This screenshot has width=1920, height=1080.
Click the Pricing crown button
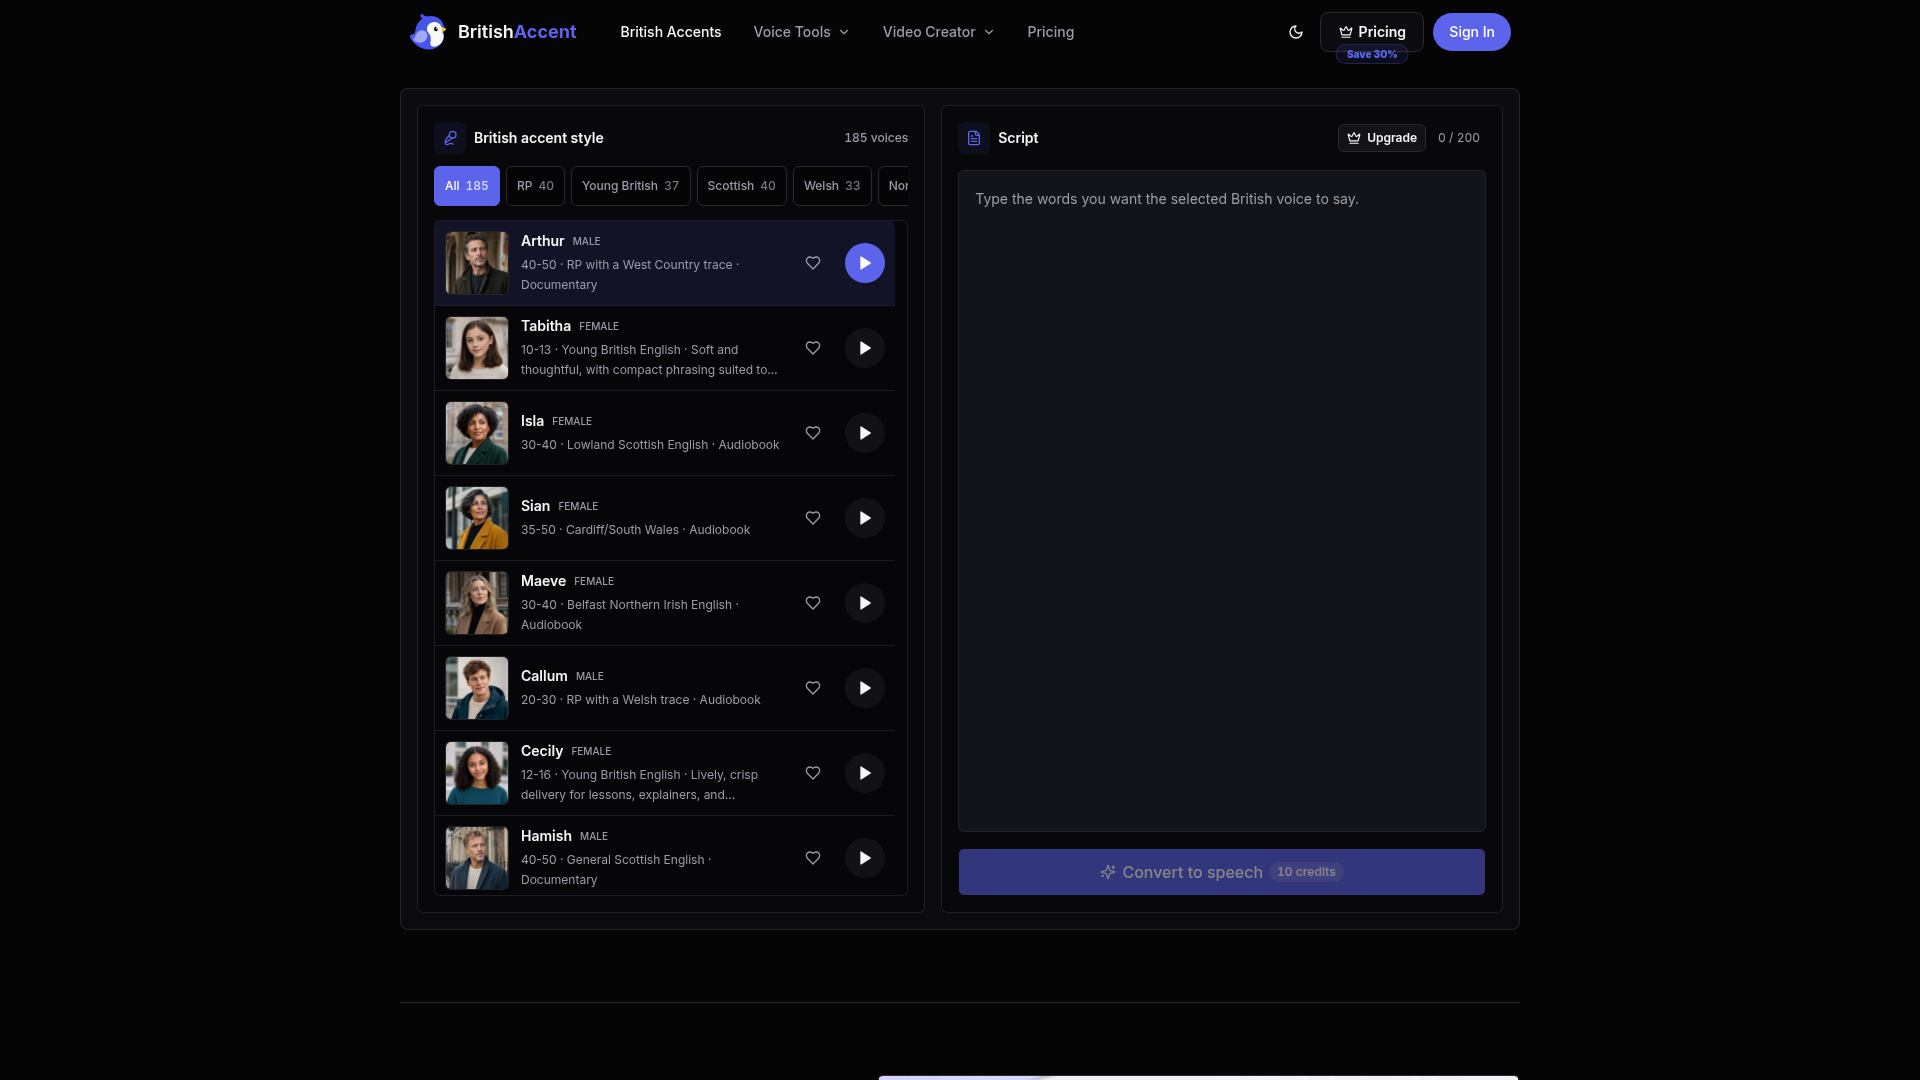[x=1372, y=32]
